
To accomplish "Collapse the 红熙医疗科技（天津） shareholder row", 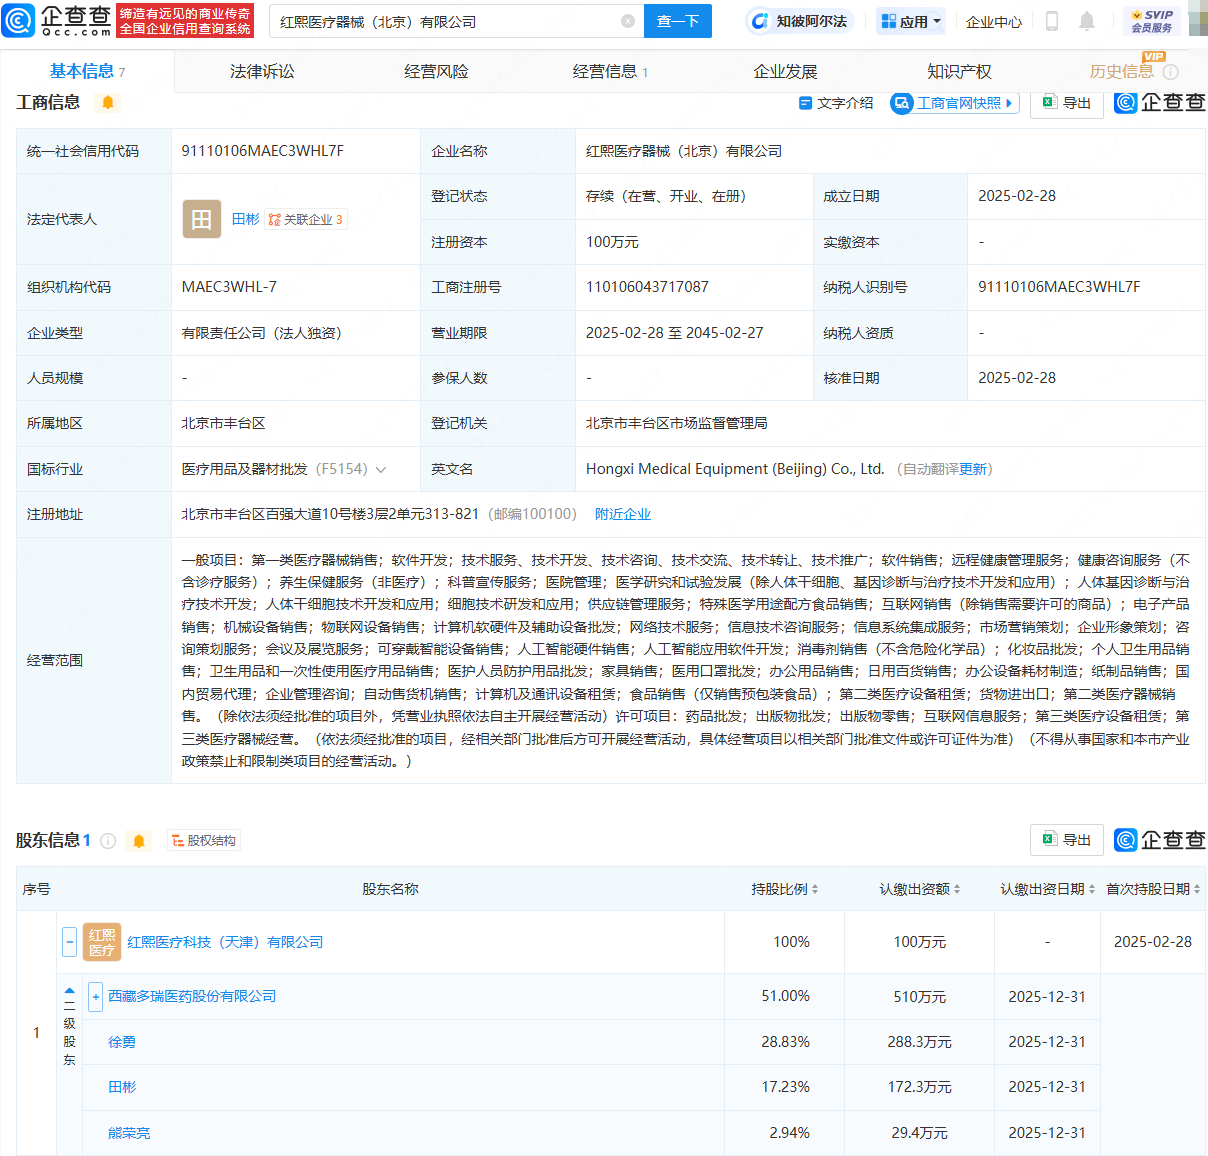I will pyautogui.click(x=70, y=942).
